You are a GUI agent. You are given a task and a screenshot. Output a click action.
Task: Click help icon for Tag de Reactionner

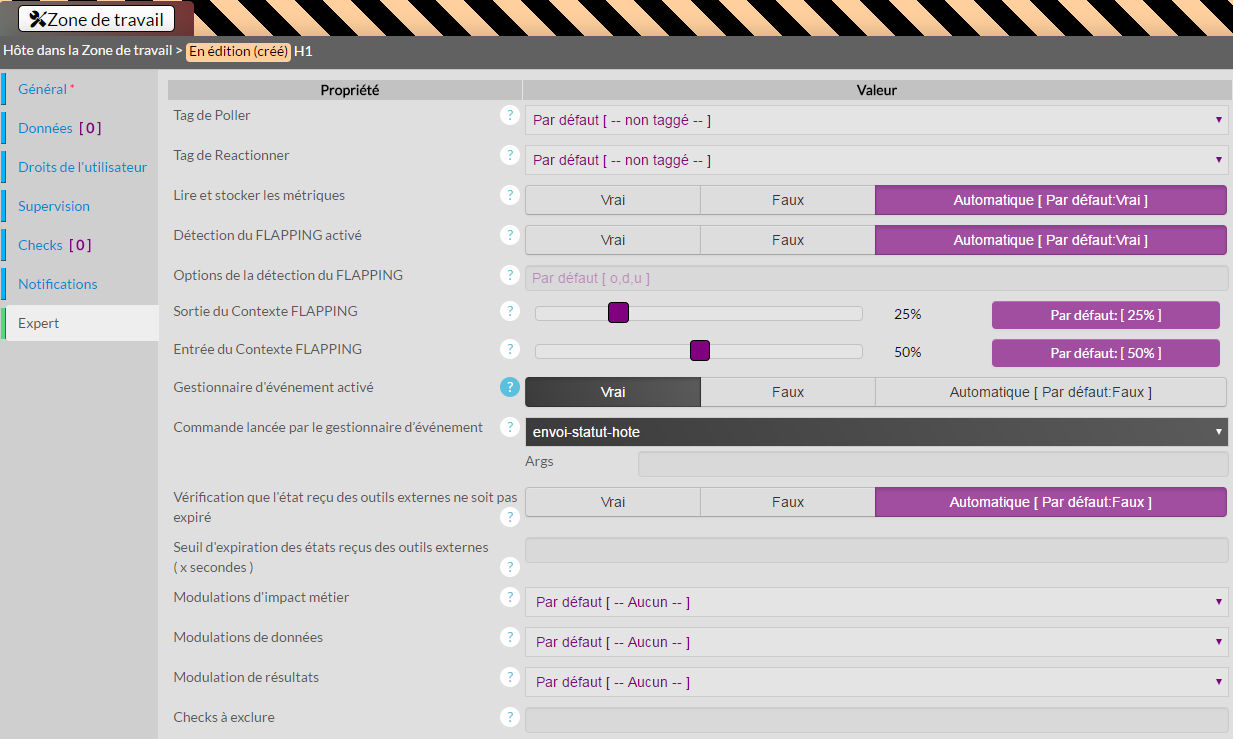point(510,156)
